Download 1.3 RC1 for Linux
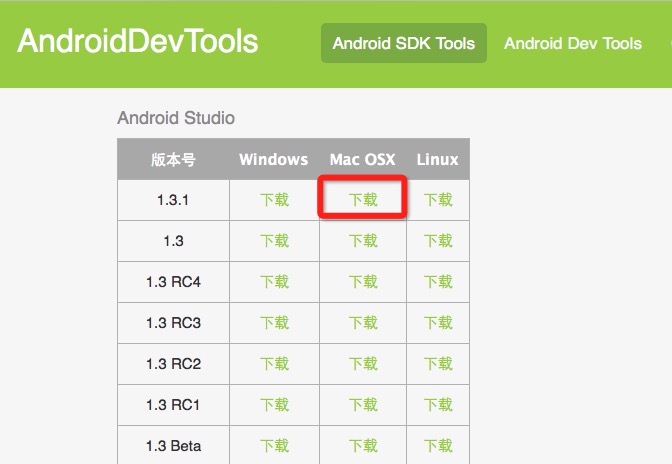This screenshot has width=672, height=464. (438, 405)
